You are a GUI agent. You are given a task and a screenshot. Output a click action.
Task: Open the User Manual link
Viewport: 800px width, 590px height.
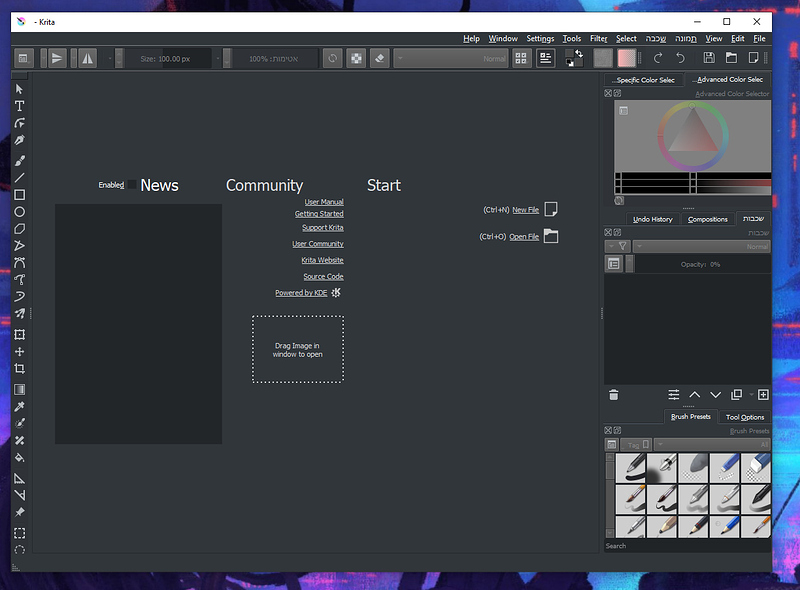[324, 201]
